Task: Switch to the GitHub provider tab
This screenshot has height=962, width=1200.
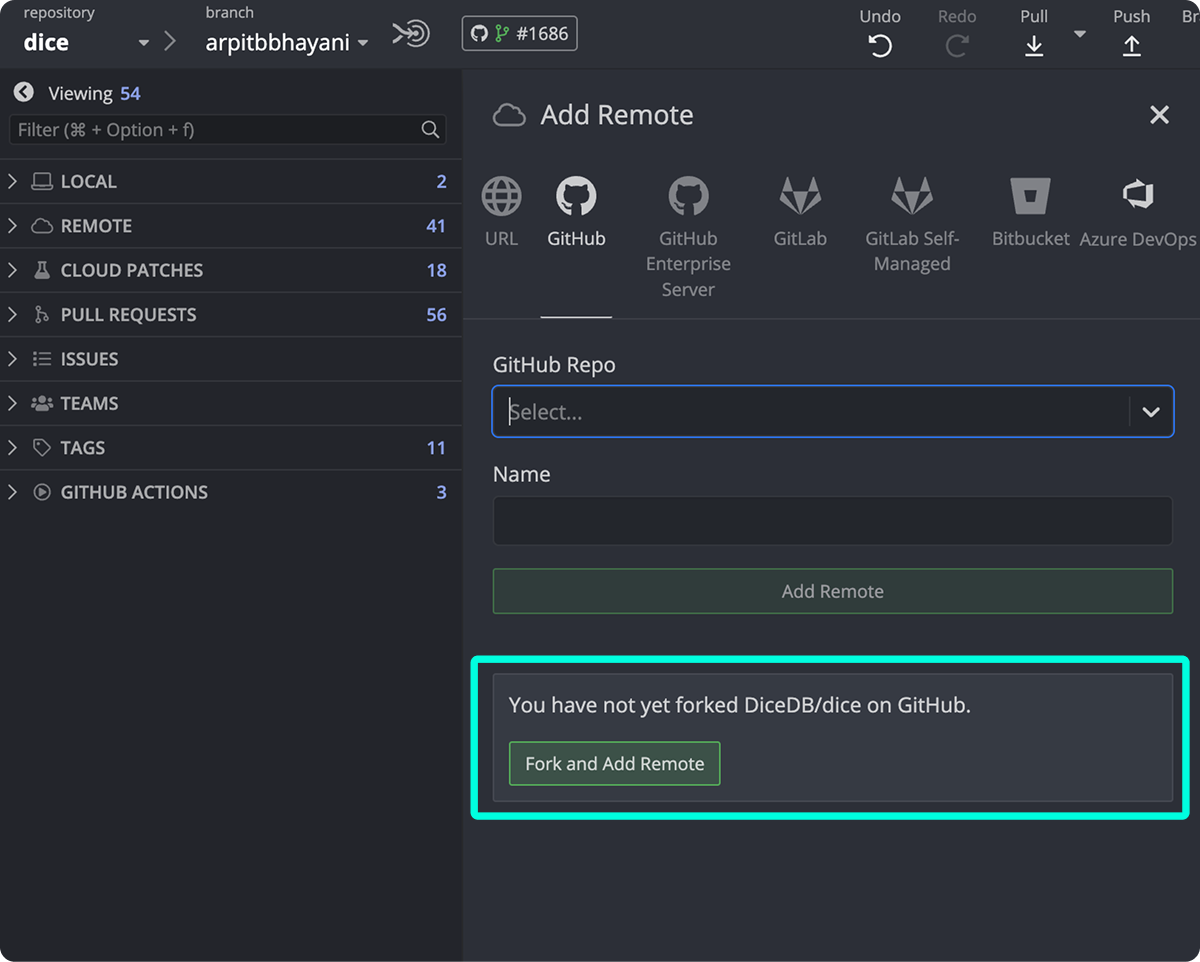Action: pos(576,210)
